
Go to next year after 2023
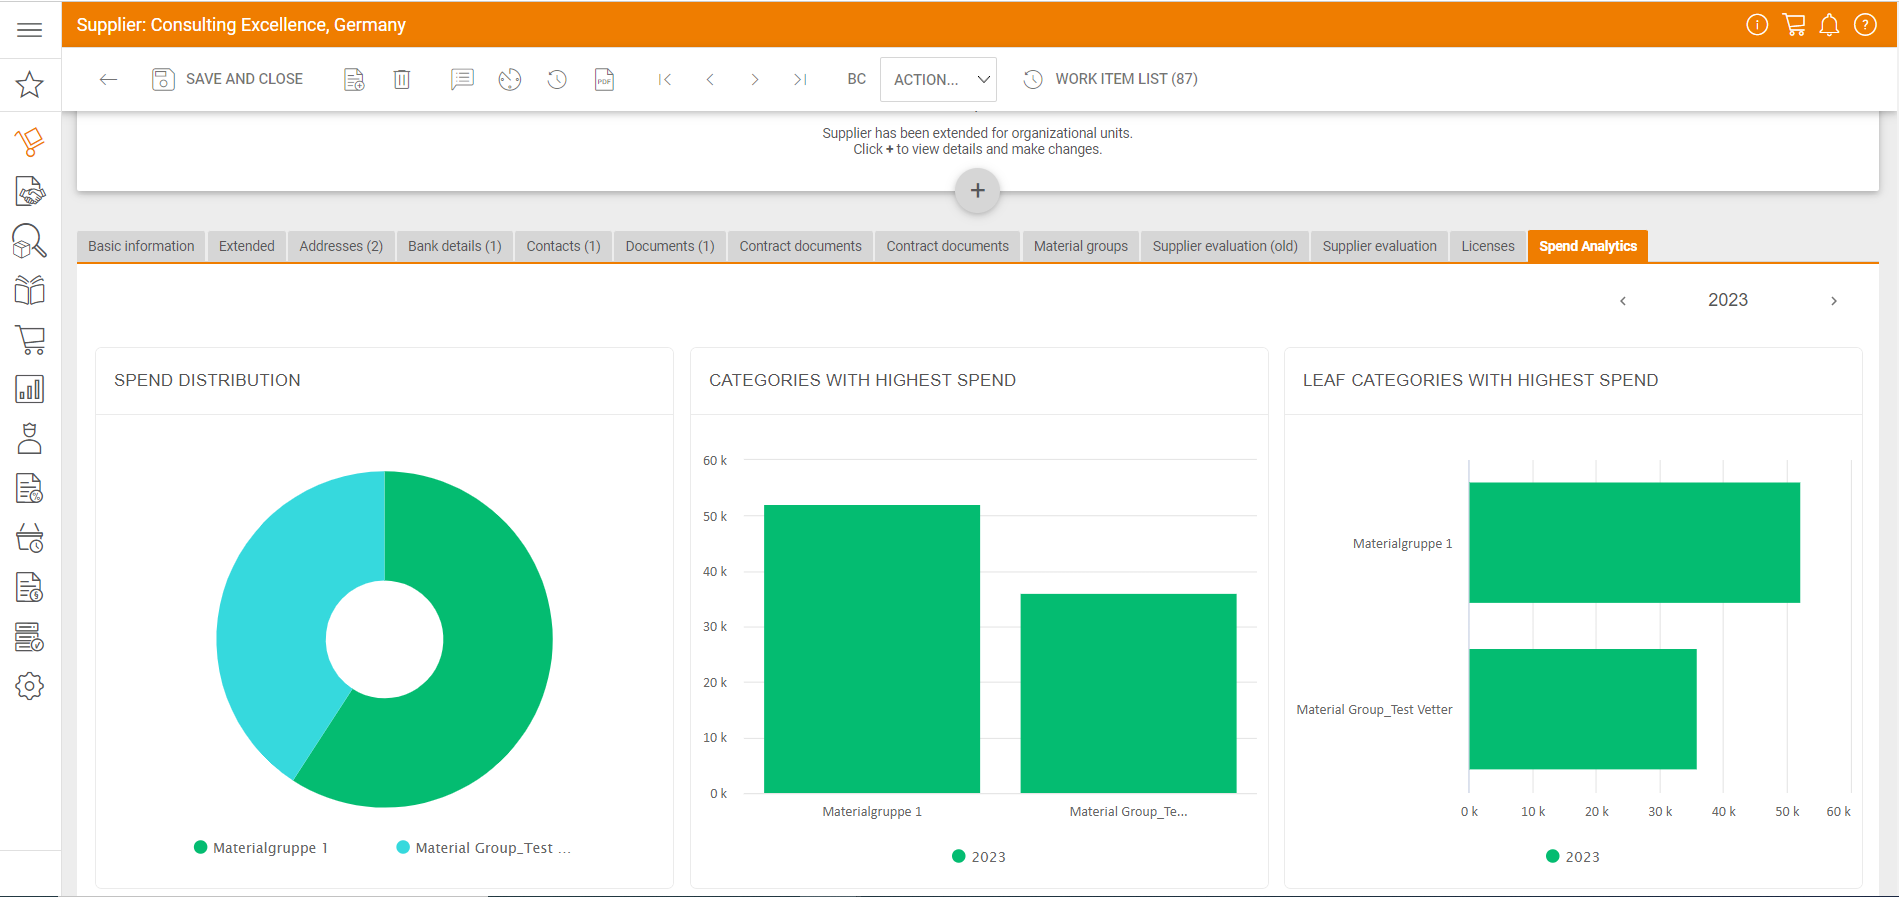(1833, 301)
